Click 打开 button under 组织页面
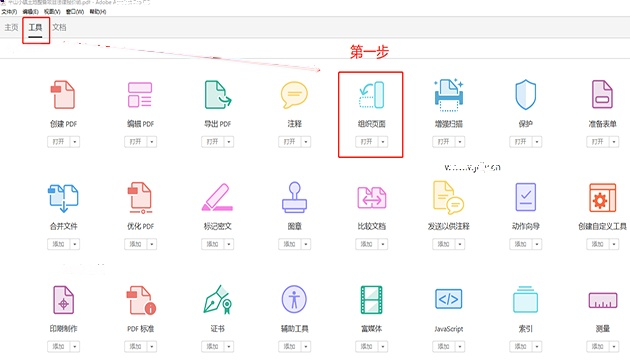The height and width of the screenshot is (360, 630). [x=367, y=142]
